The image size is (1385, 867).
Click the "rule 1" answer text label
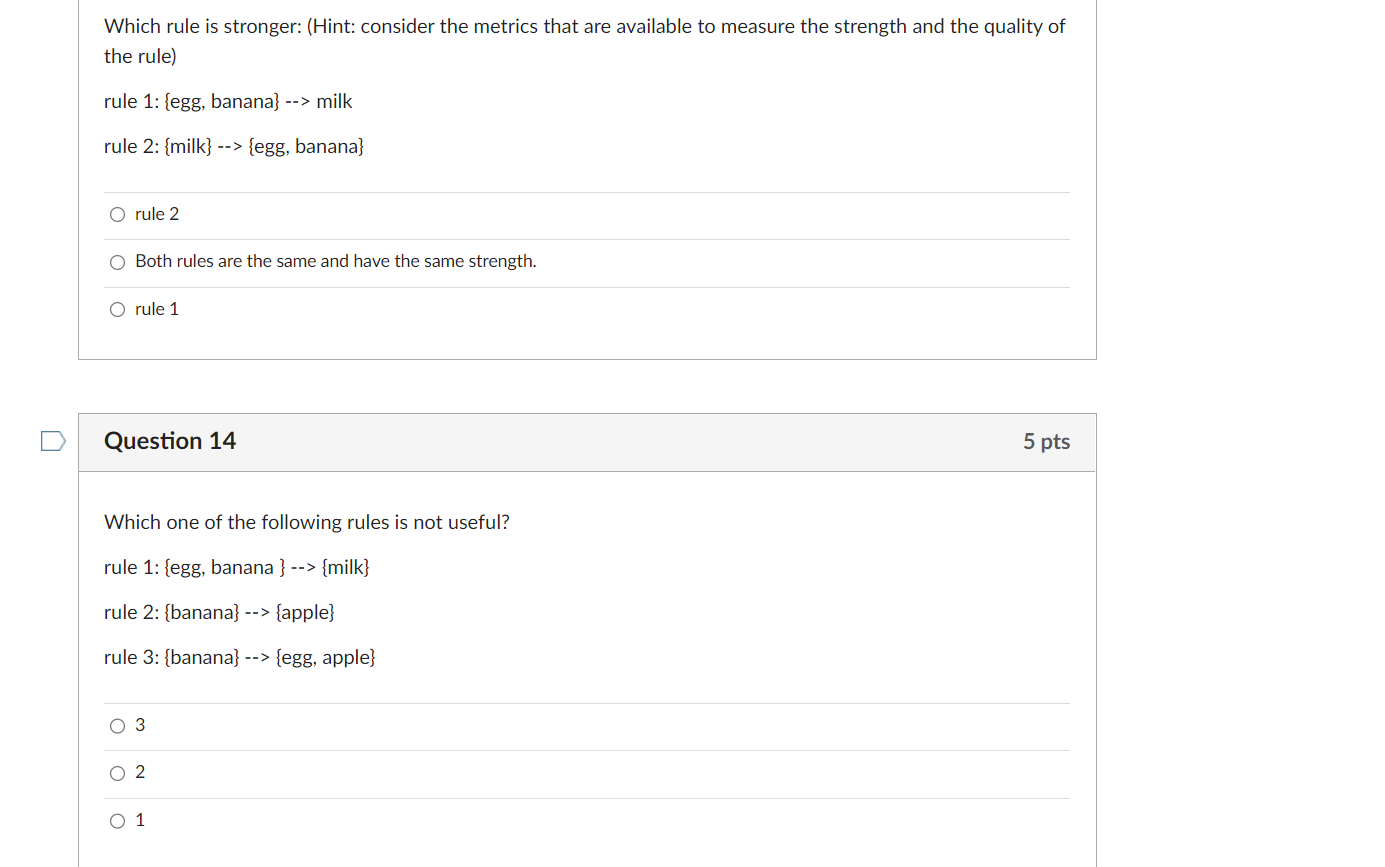[x=157, y=309]
